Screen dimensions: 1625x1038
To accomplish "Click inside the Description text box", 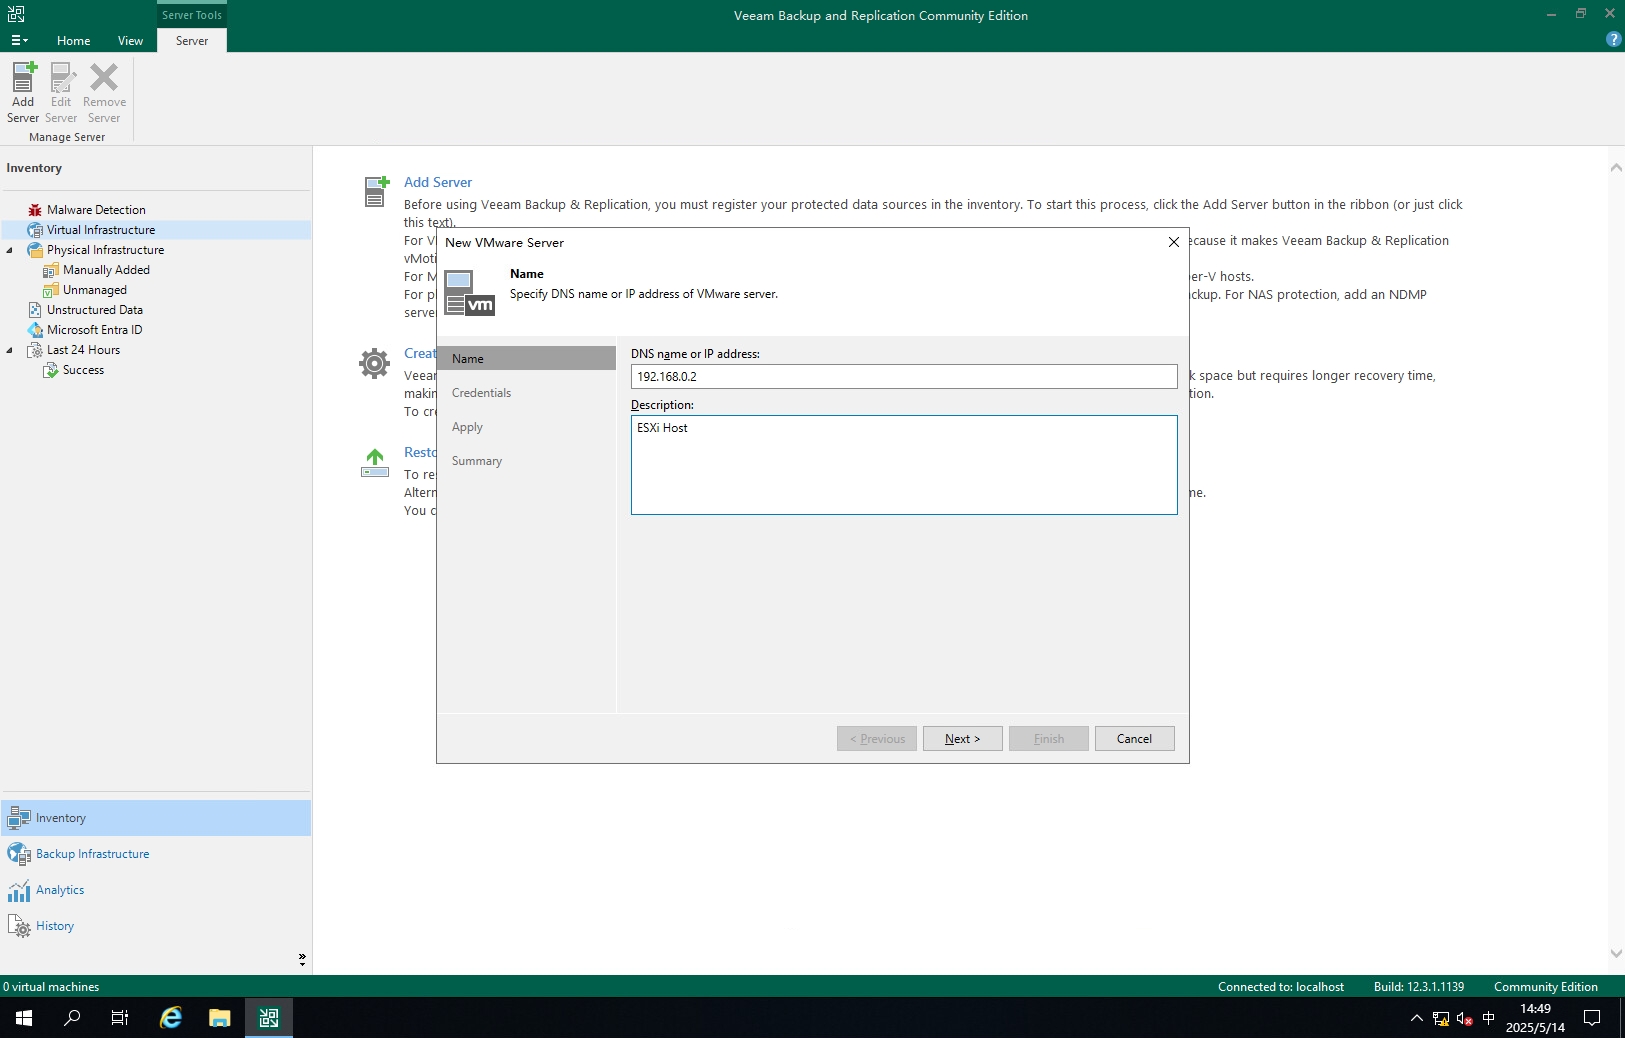I will click(x=903, y=465).
